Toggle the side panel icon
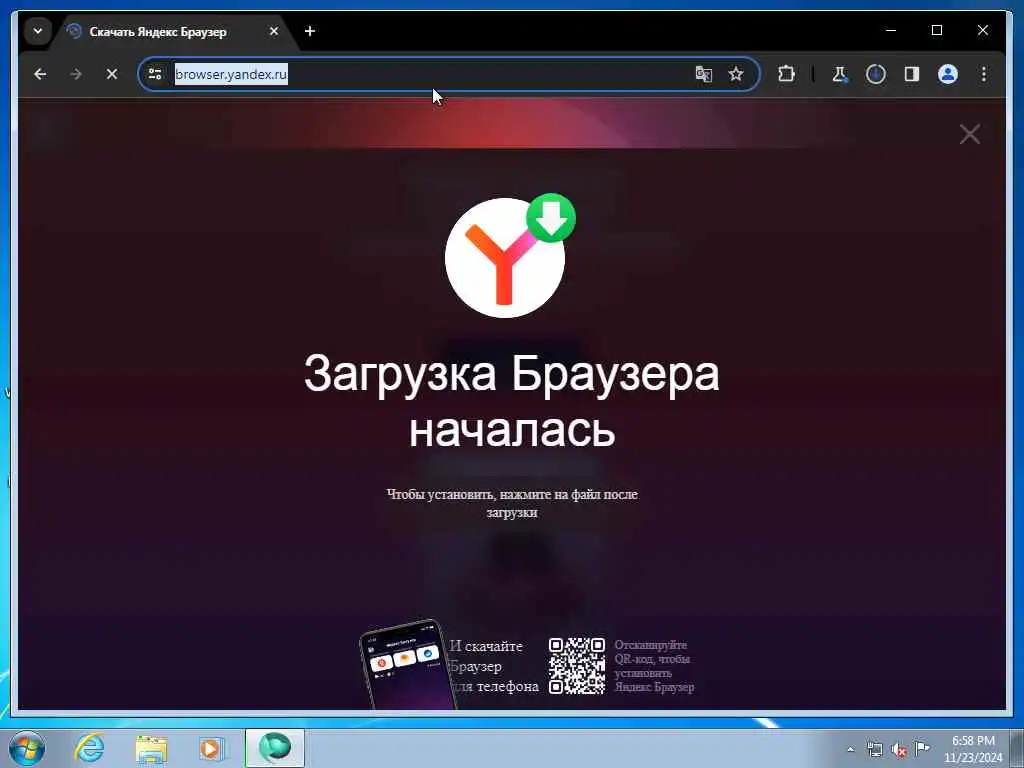Screen dimensions: 1024x768 point(912,74)
